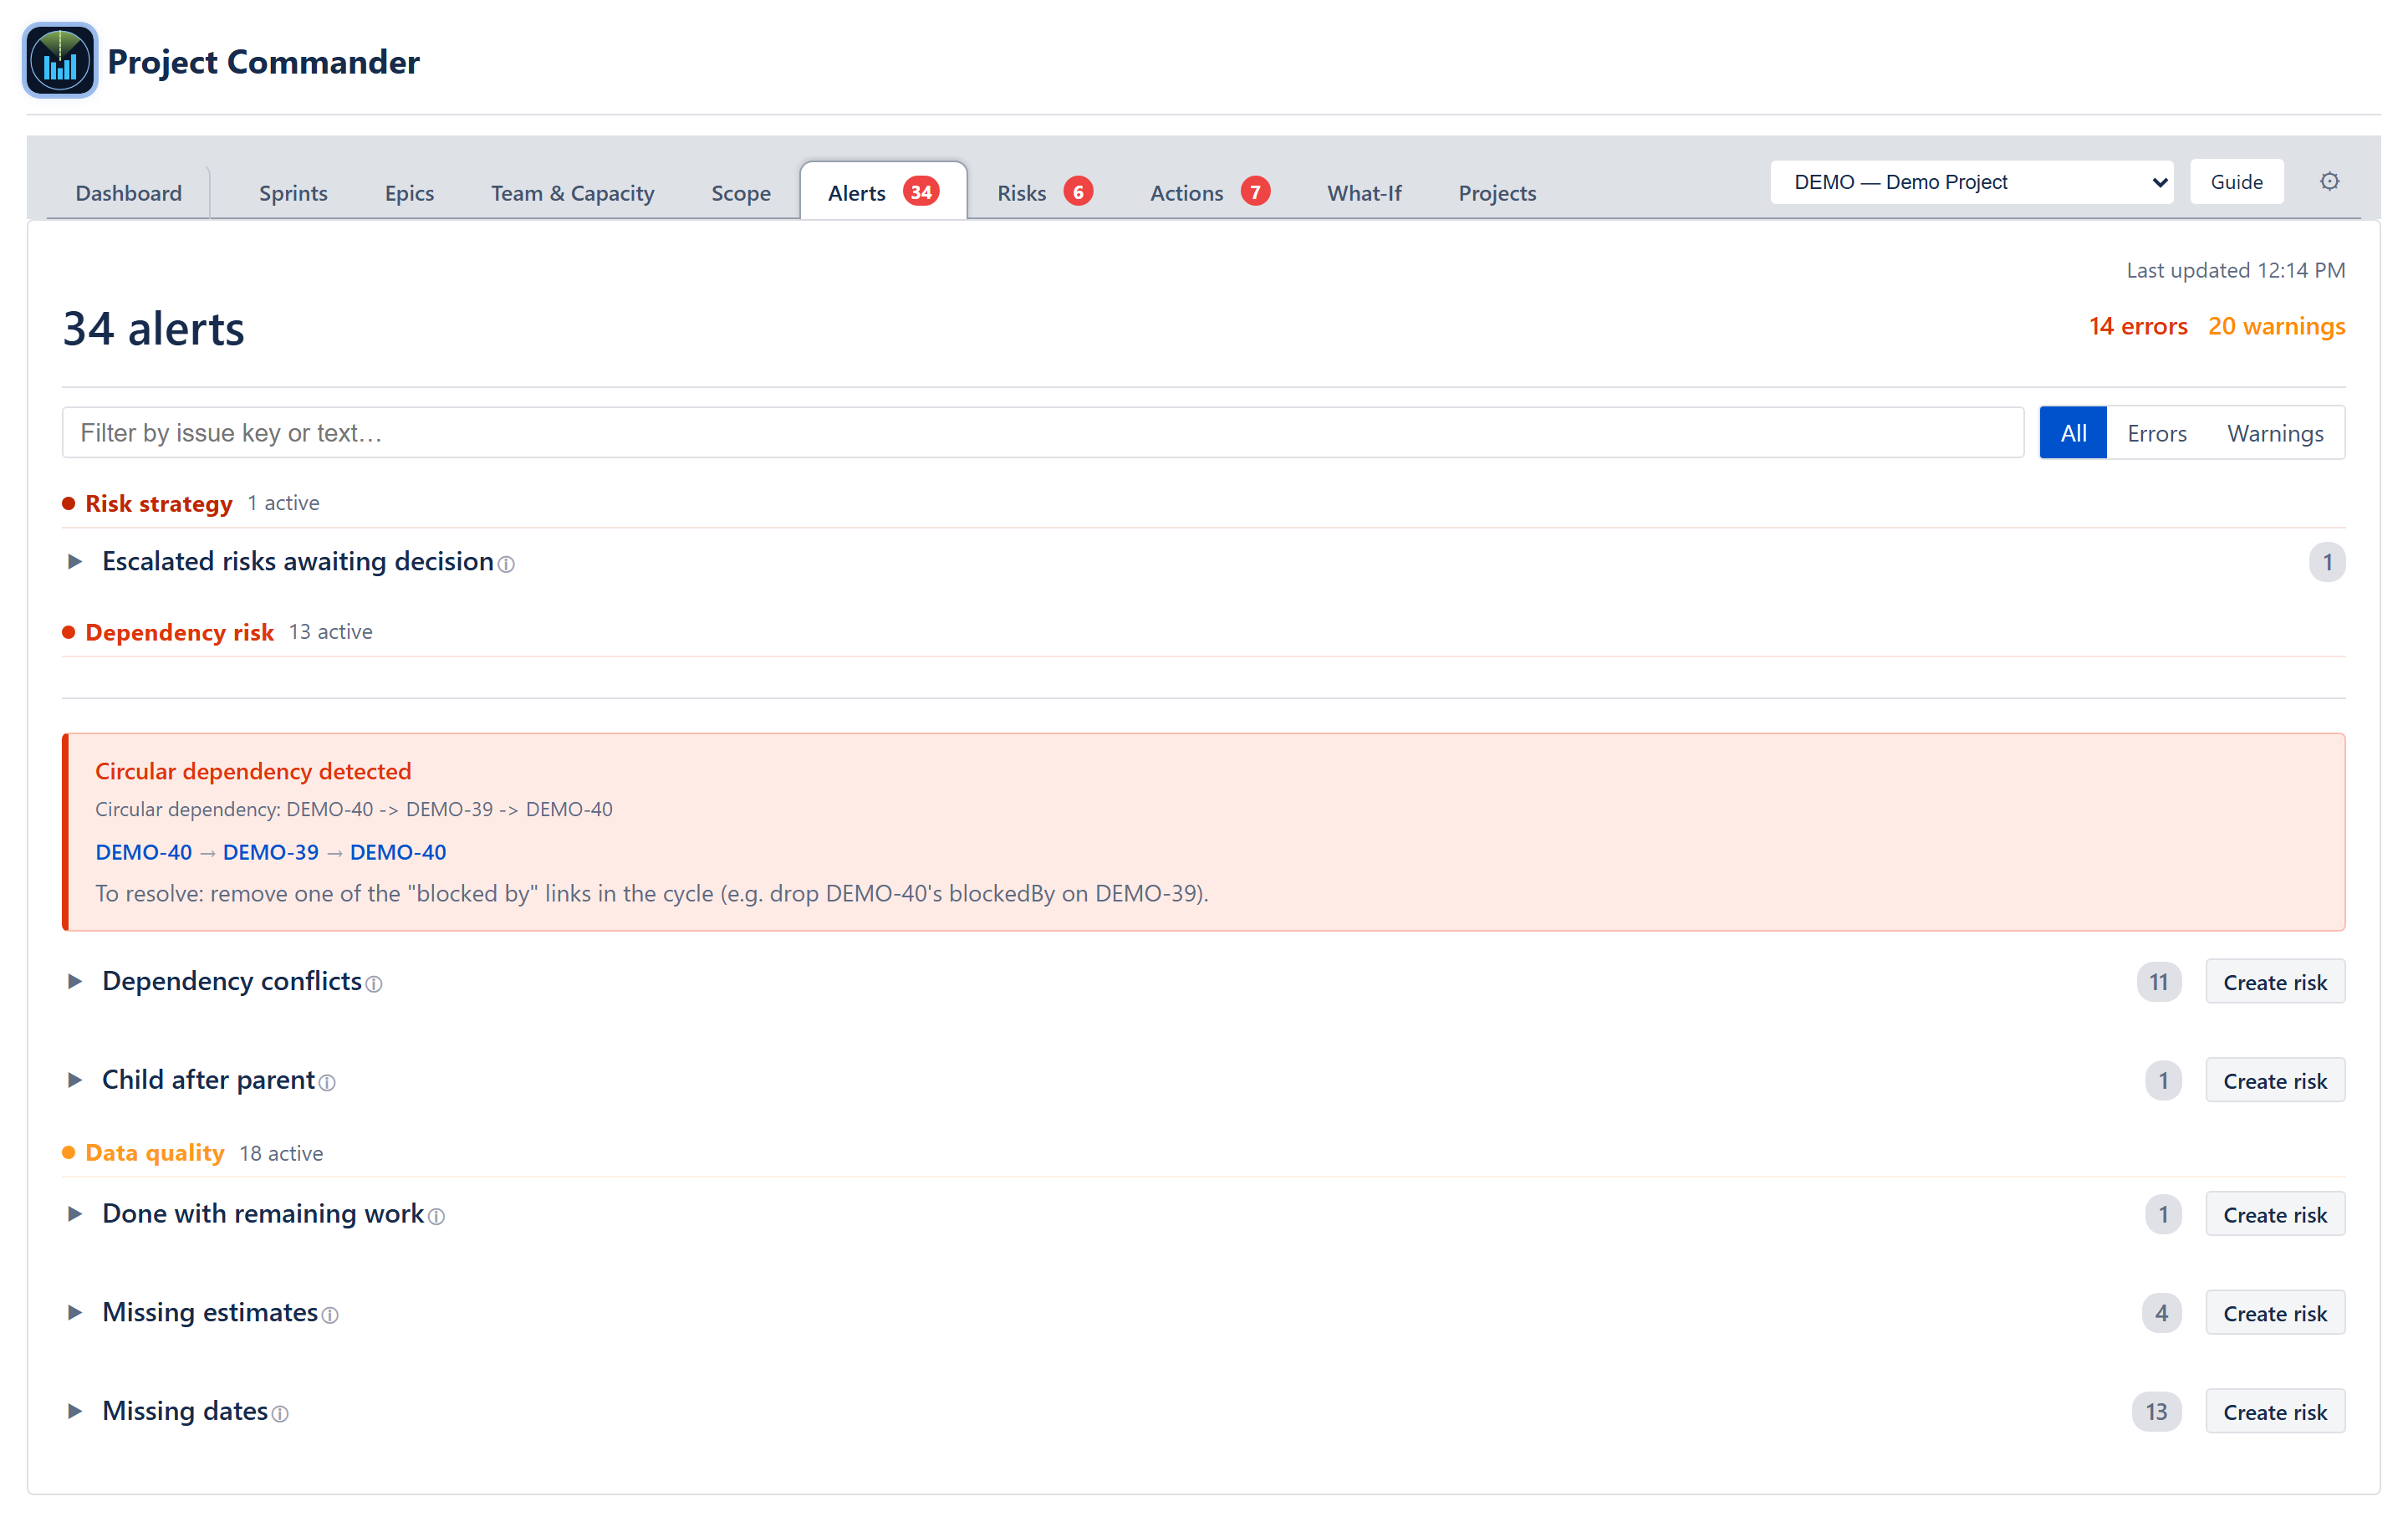Go to Team & Capacity tab
Screen dimensions: 2408x1522
(572, 193)
